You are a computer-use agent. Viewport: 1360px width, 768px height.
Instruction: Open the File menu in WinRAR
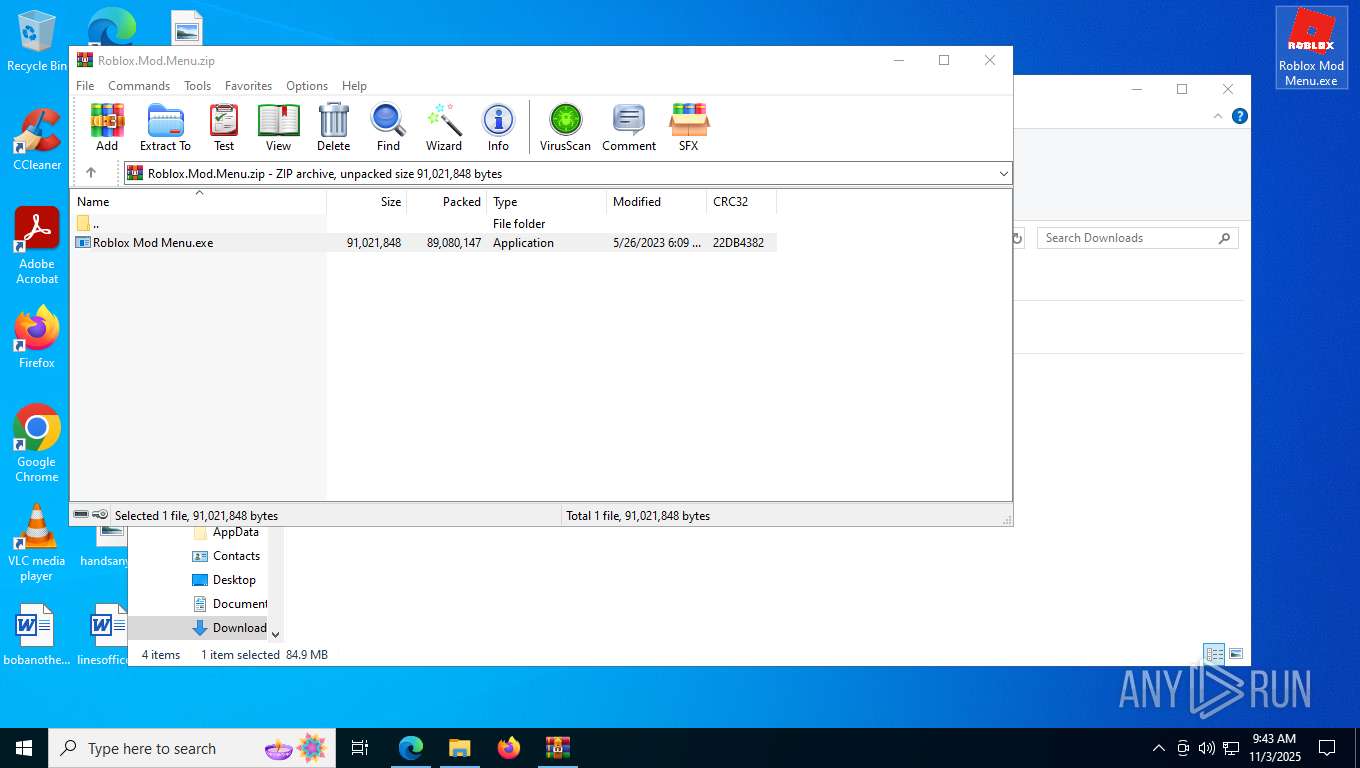click(x=85, y=86)
